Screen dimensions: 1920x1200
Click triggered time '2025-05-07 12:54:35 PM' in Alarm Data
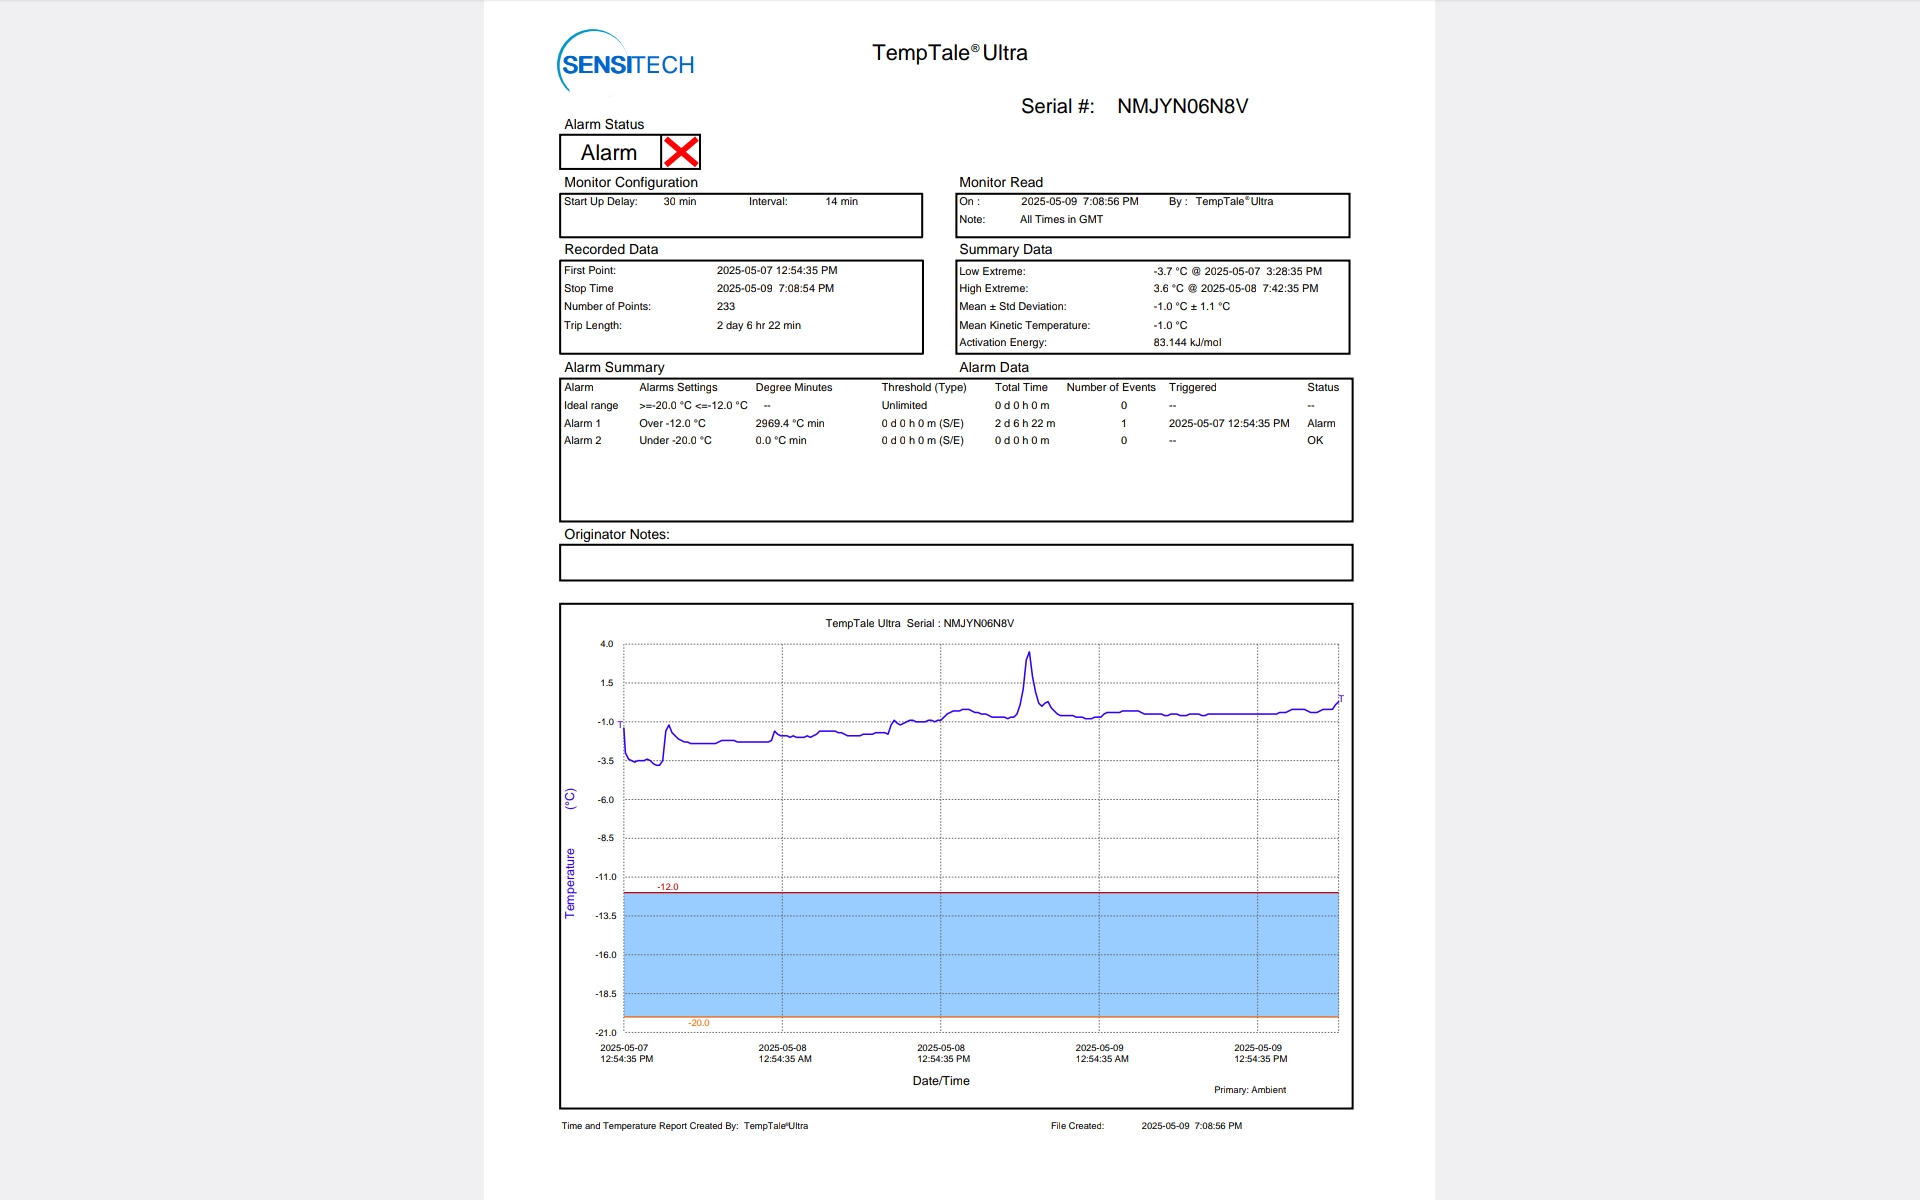click(1228, 424)
